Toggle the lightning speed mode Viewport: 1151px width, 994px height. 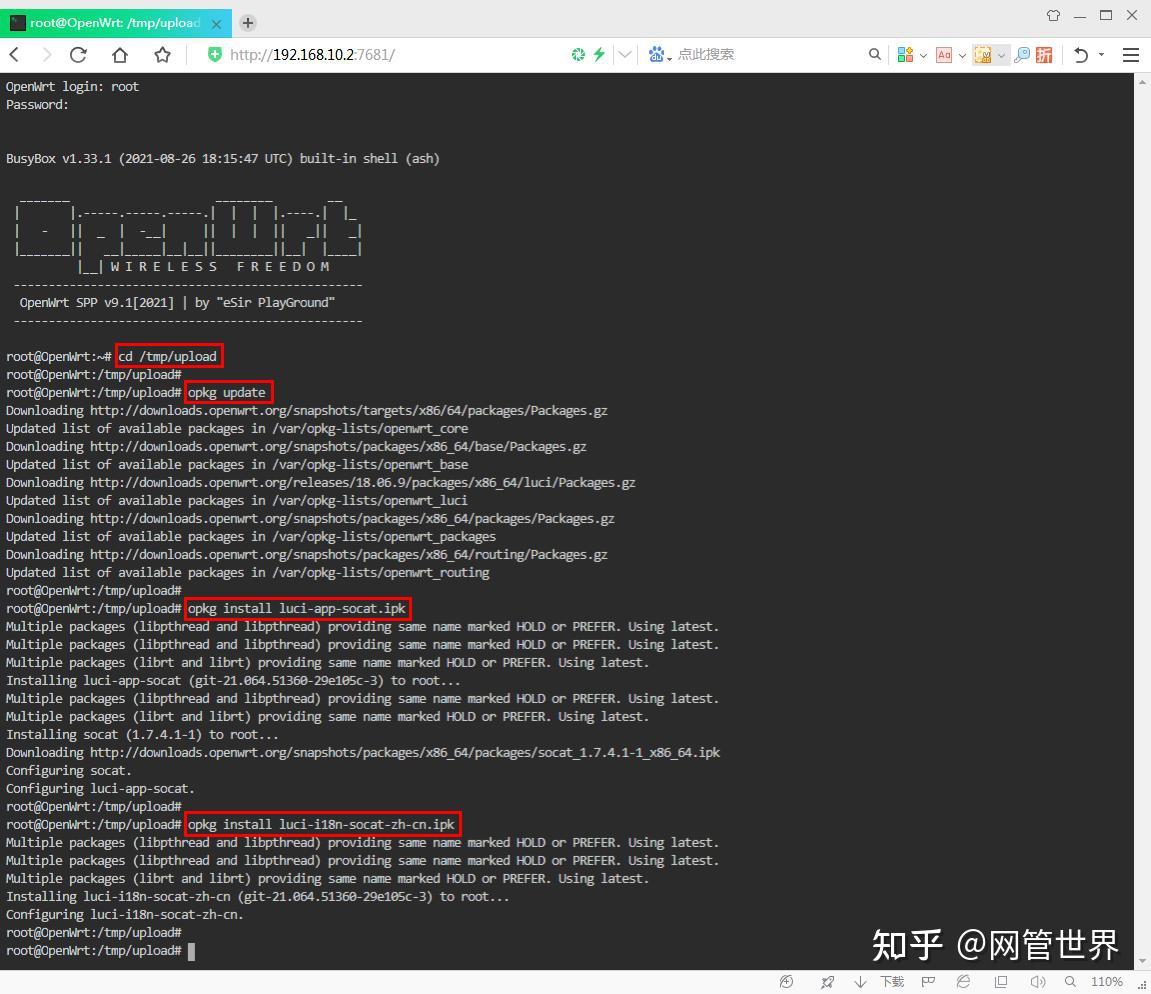599,55
